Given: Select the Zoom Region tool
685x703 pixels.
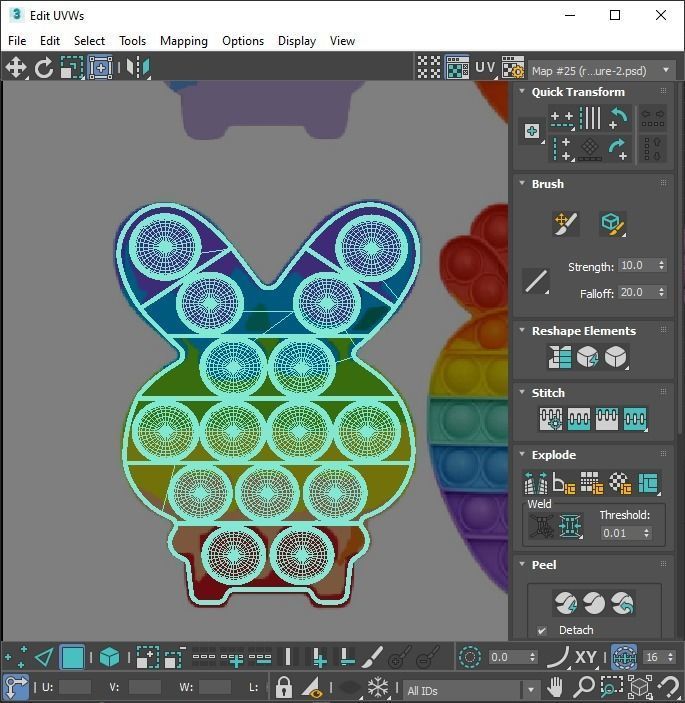Looking at the screenshot, I should (611, 686).
